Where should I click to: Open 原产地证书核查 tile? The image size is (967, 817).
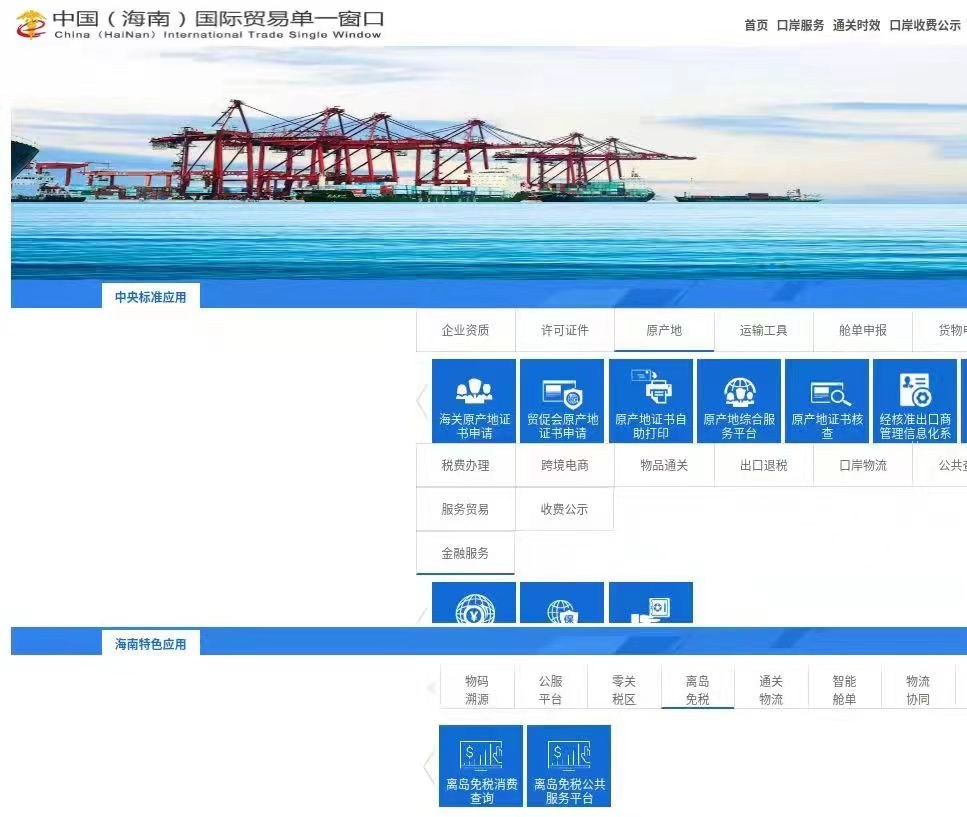tap(827, 401)
